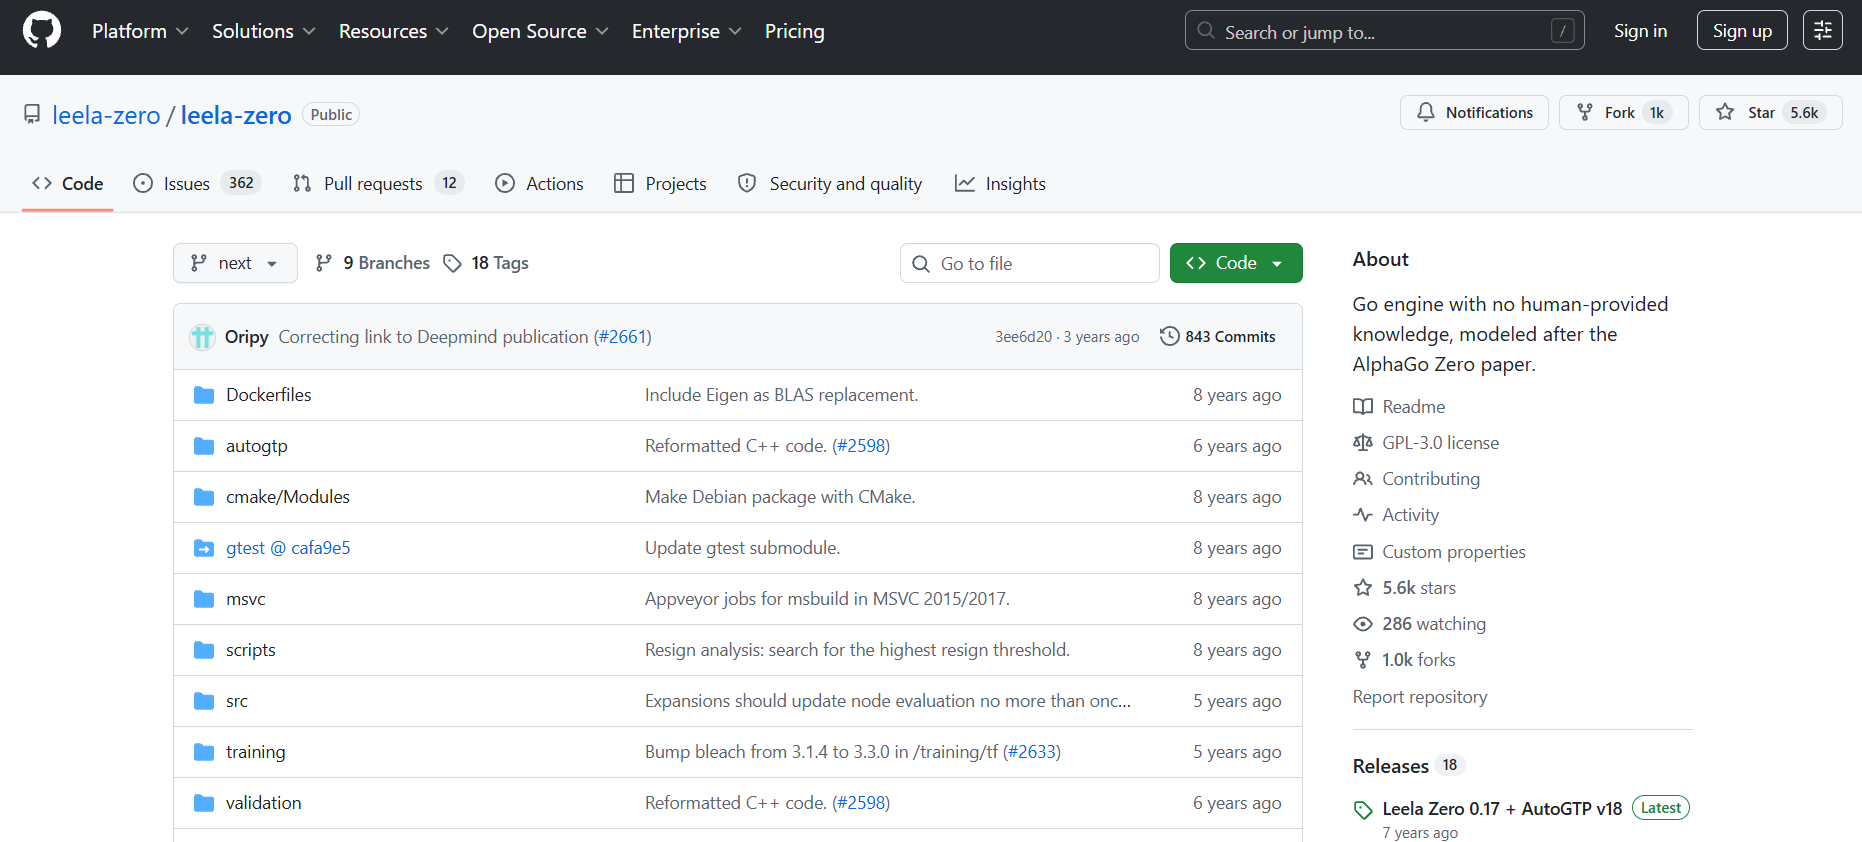1862x842 pixels.
Task: Click the Sign up button
Action: pos(1742,31)
